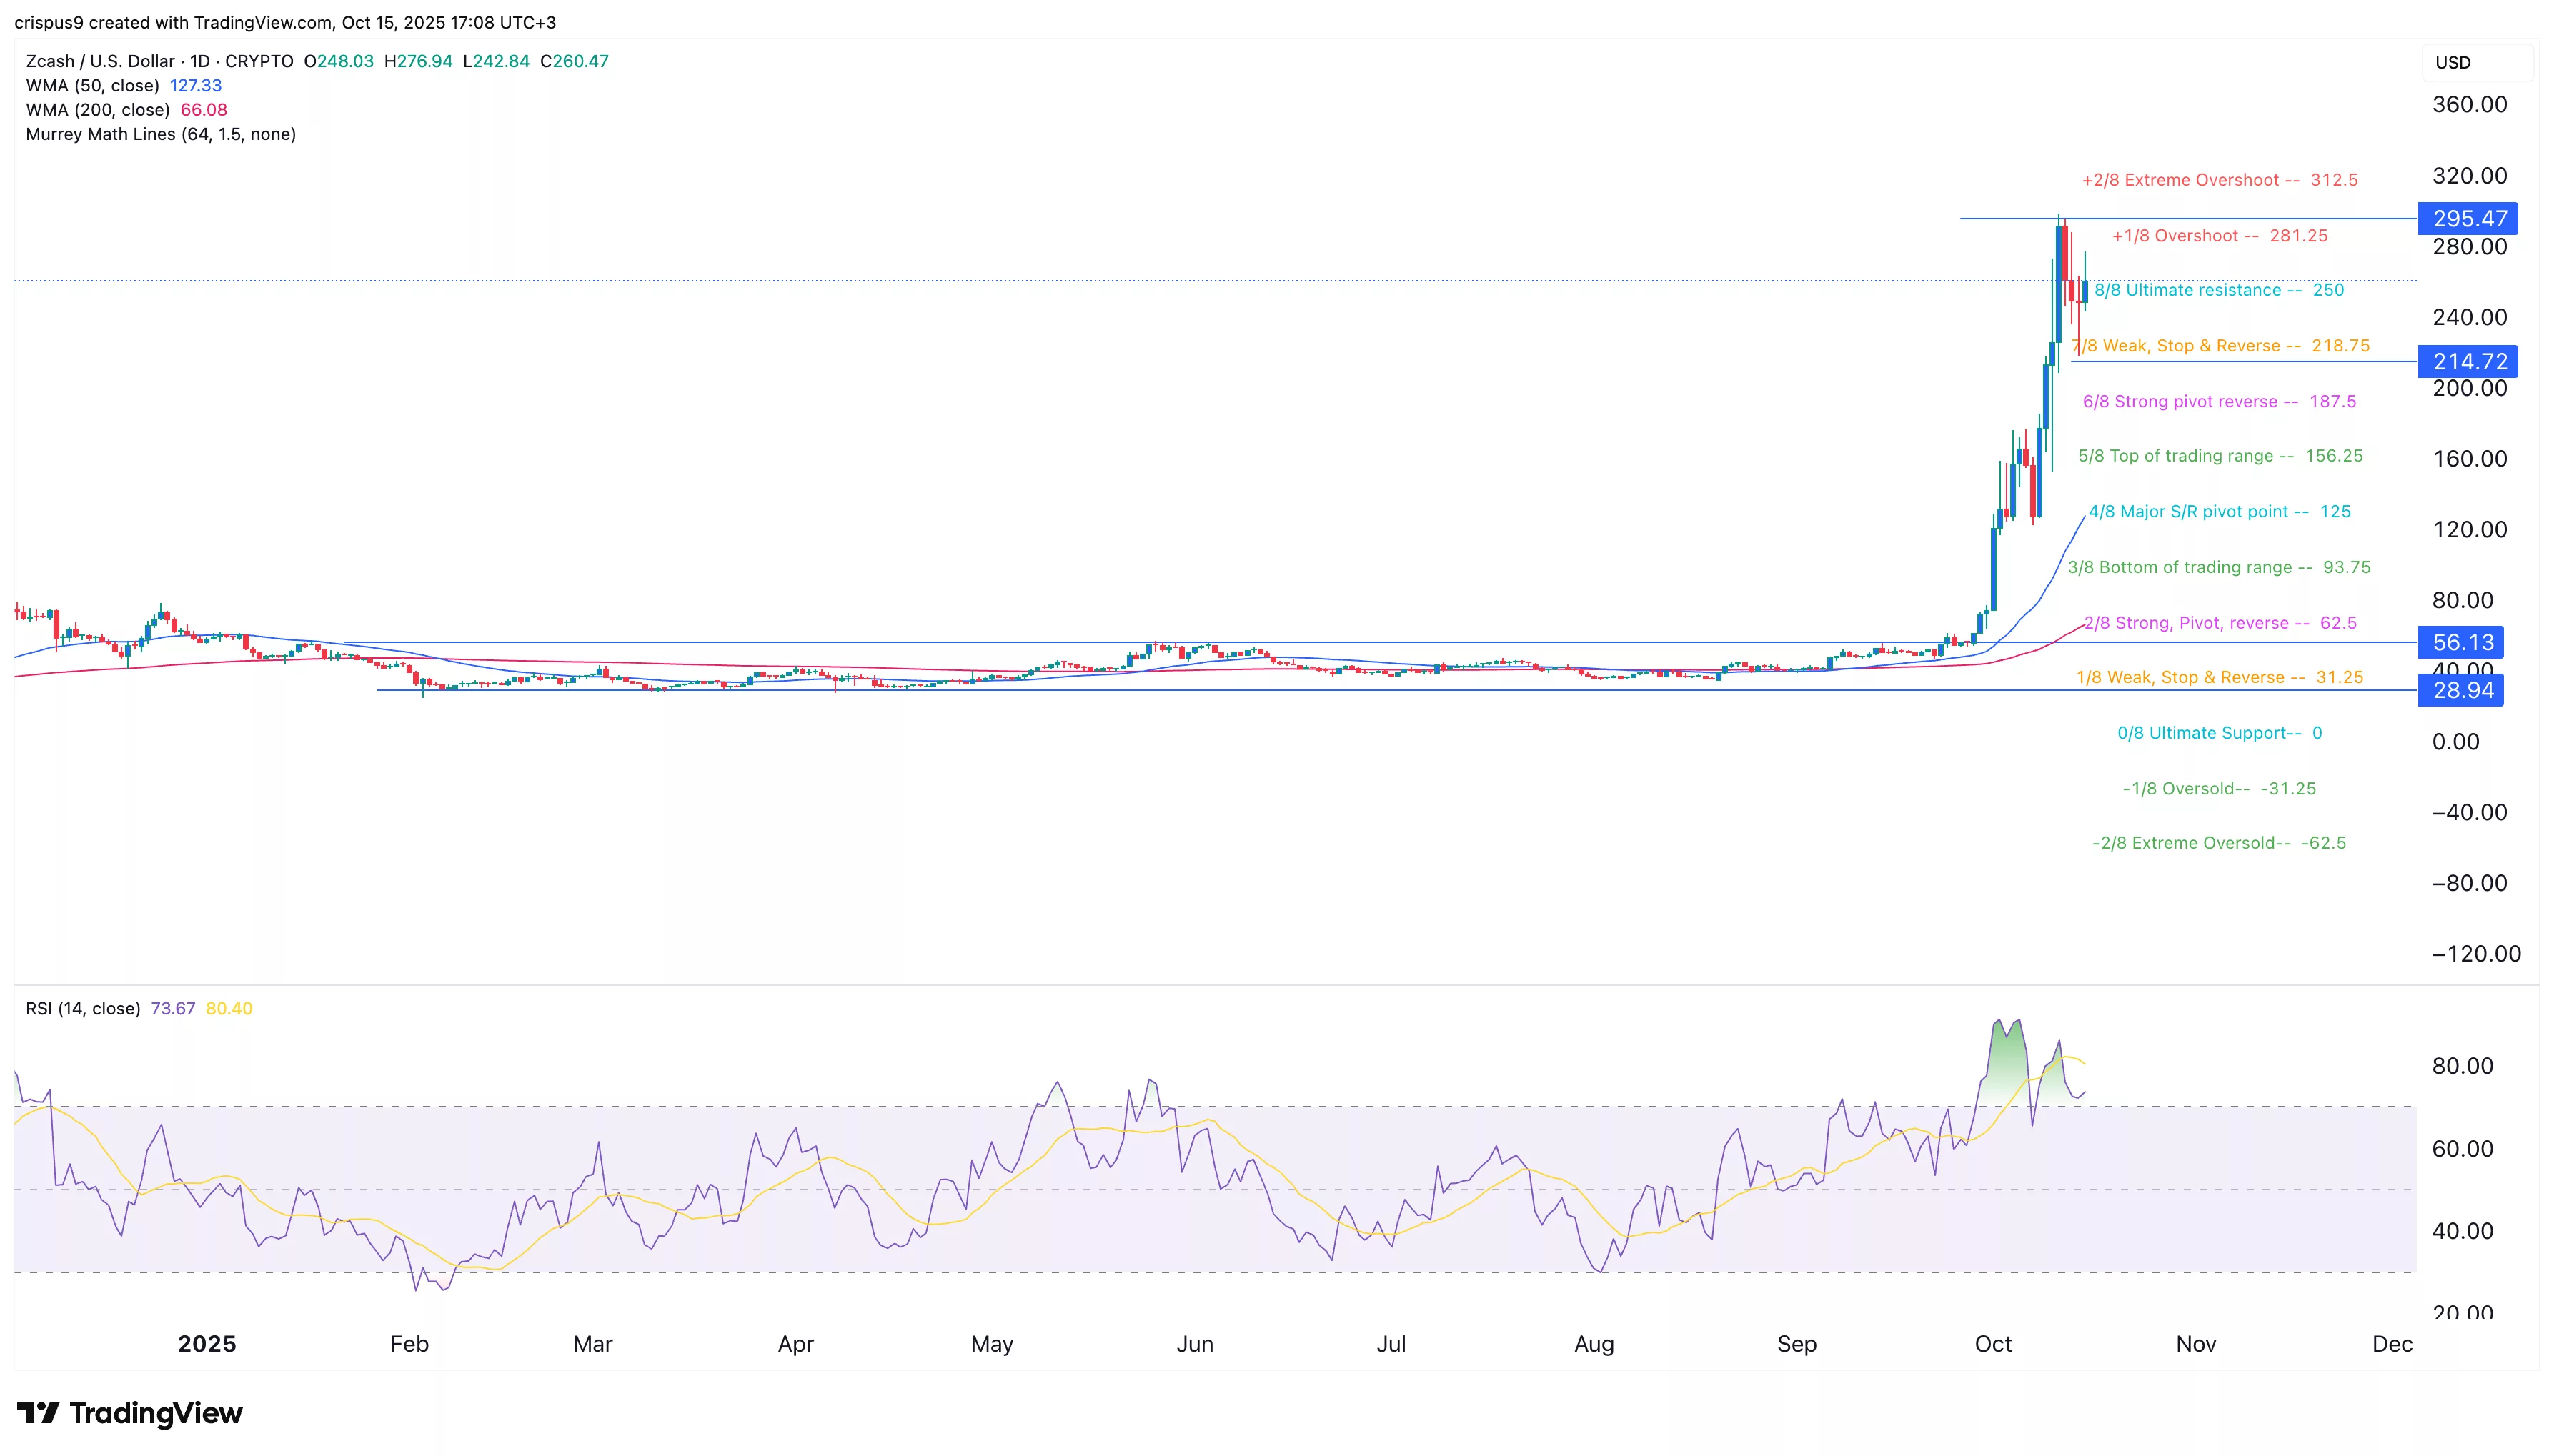Click the 360.00 value on the price scale
2554x1456 pixels.
point(2469,104)
